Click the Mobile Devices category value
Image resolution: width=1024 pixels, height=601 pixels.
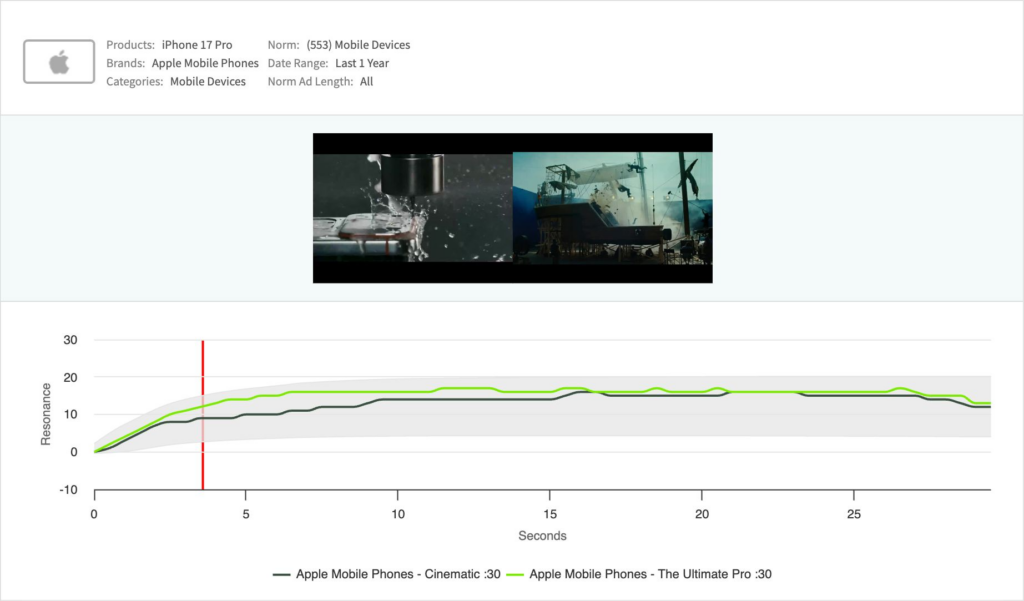pyautogui.click(x=207, y=82)
